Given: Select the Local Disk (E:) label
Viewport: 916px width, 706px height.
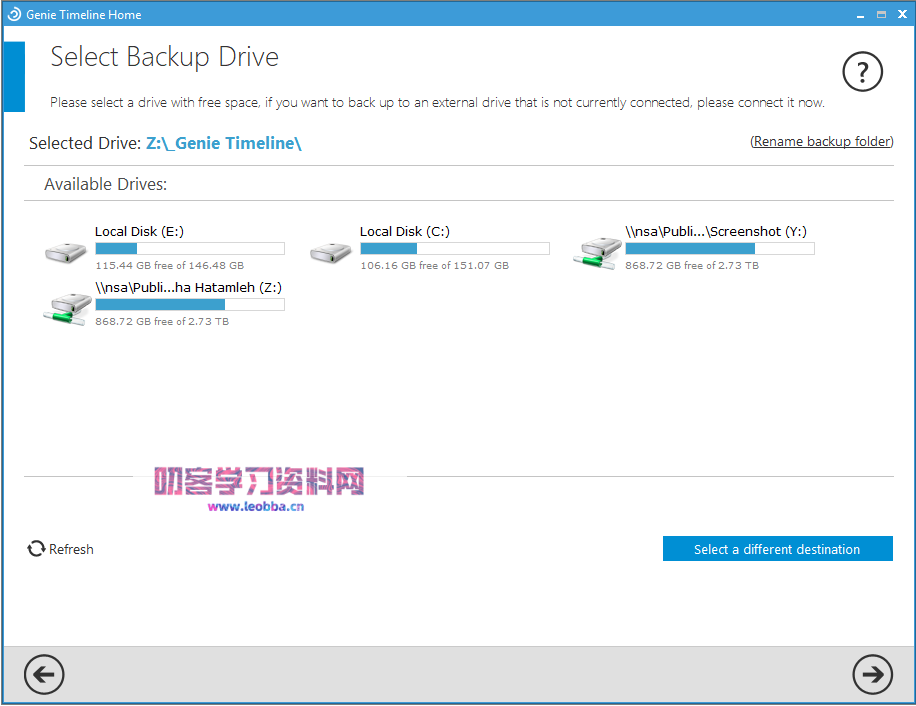Looking at the screenshot, I should pyautogui.click(x=140, y=231).
